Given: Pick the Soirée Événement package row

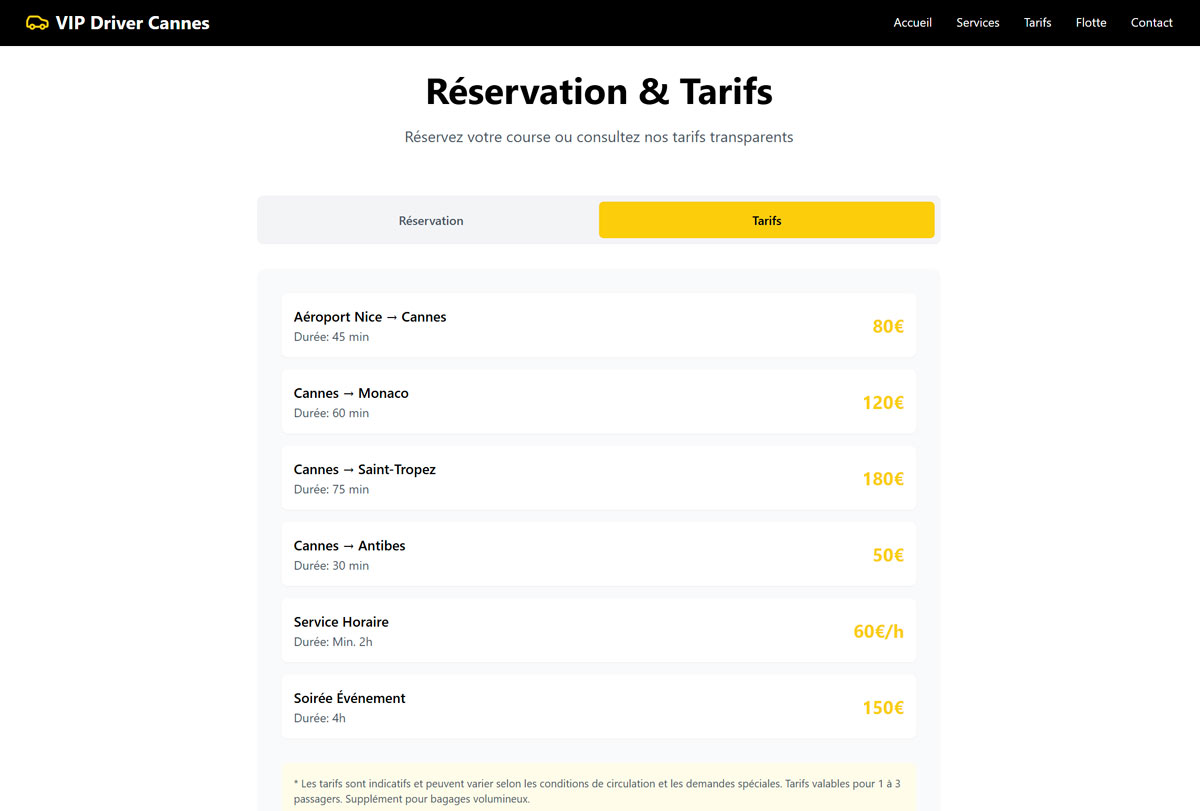Looking at the screenshot, I should click(598, 707).
